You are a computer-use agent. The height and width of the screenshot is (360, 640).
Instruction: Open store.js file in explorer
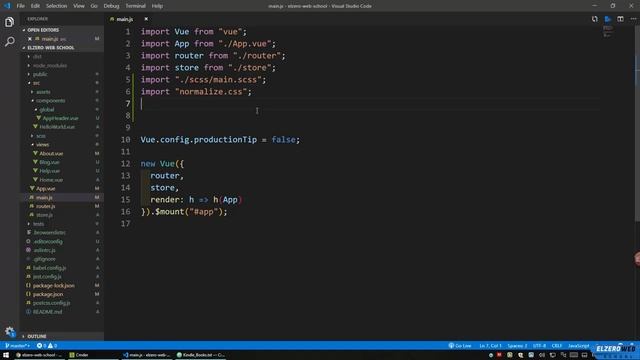click(x=44, y=215)
